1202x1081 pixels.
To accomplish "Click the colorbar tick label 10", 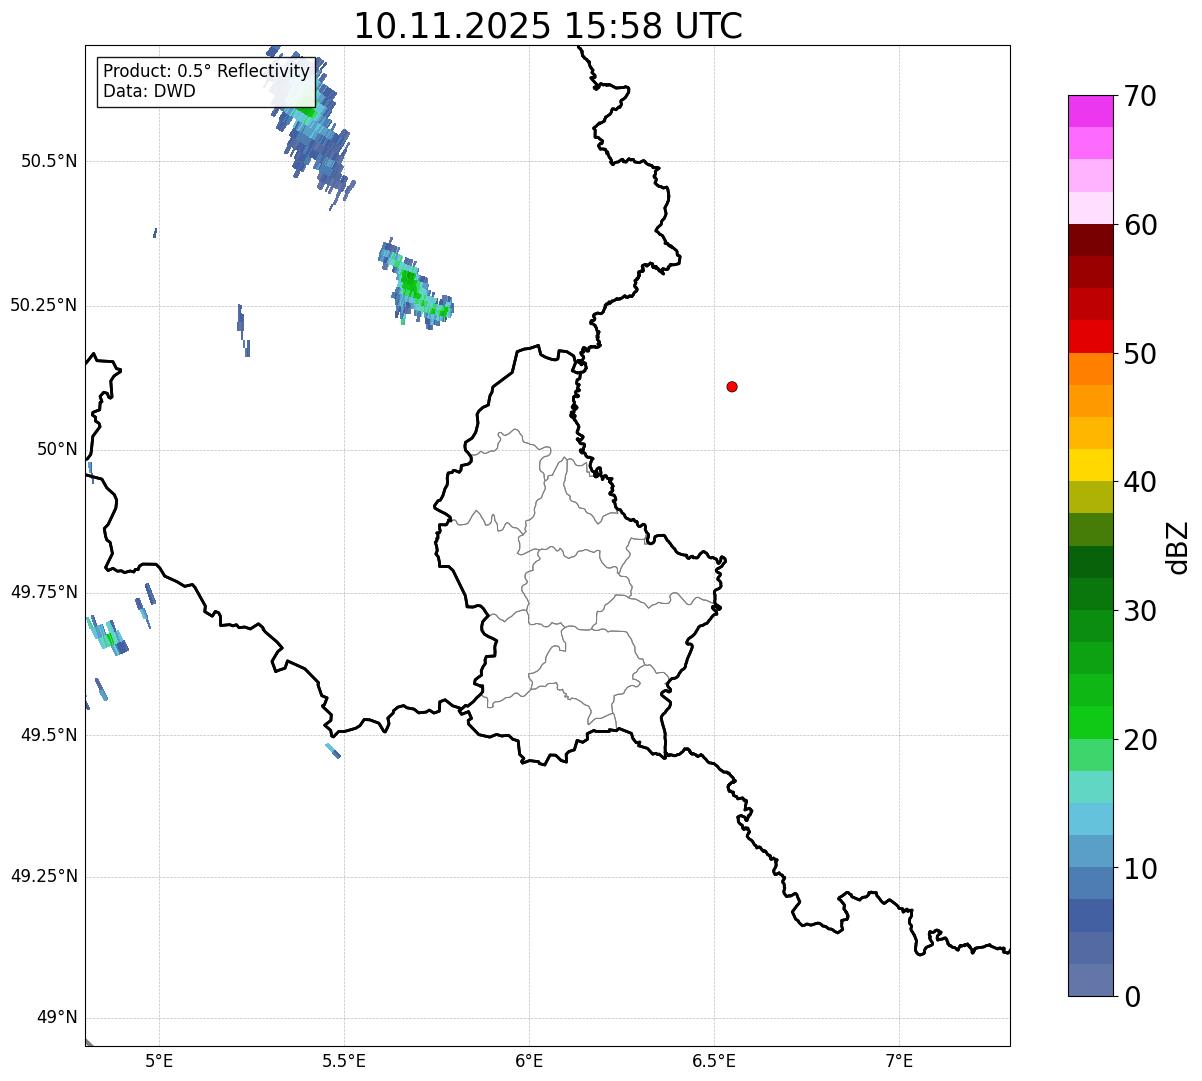I will [x=1140, y=869].
